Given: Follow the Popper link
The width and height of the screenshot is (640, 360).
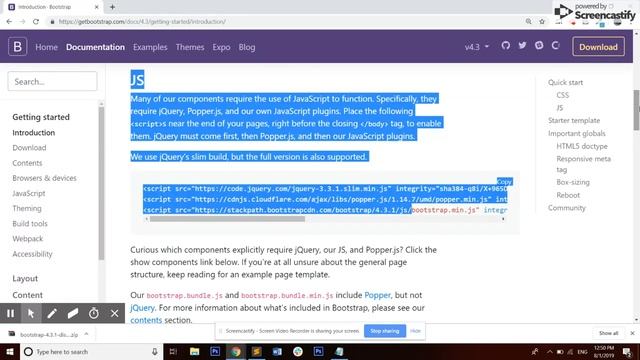Looking at the screenshot, I should [378, 295].
